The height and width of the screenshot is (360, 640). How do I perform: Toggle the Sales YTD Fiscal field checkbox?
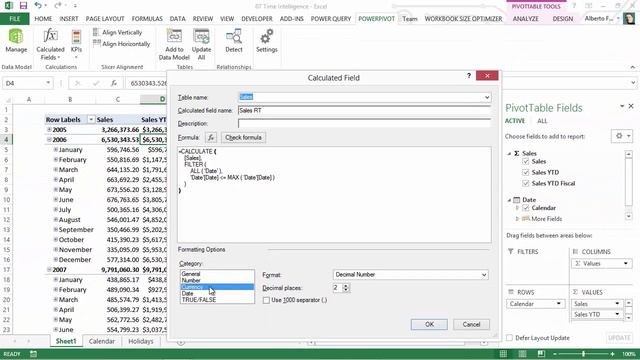[x=526, y=183]
